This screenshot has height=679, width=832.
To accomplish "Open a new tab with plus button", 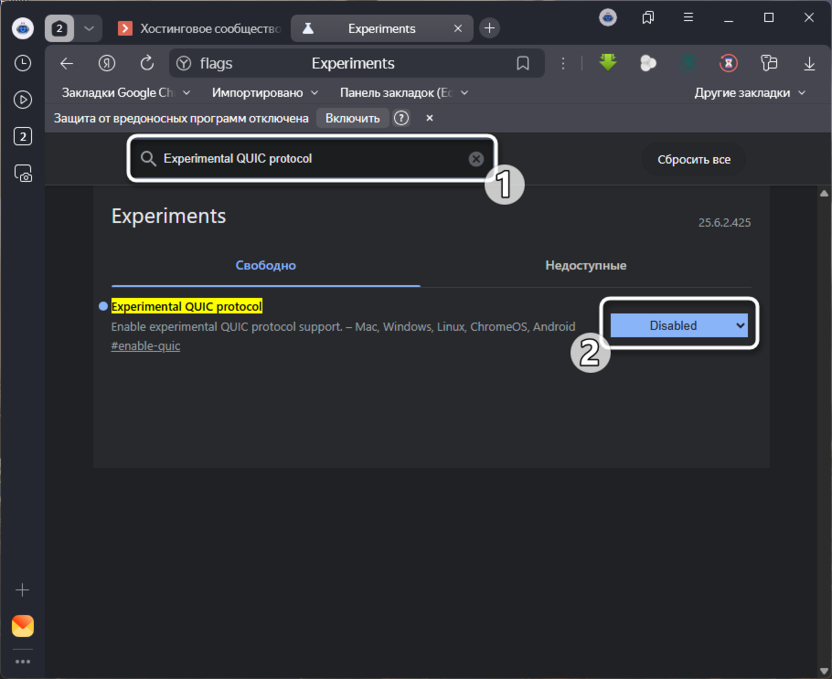I will pos(490,28).
